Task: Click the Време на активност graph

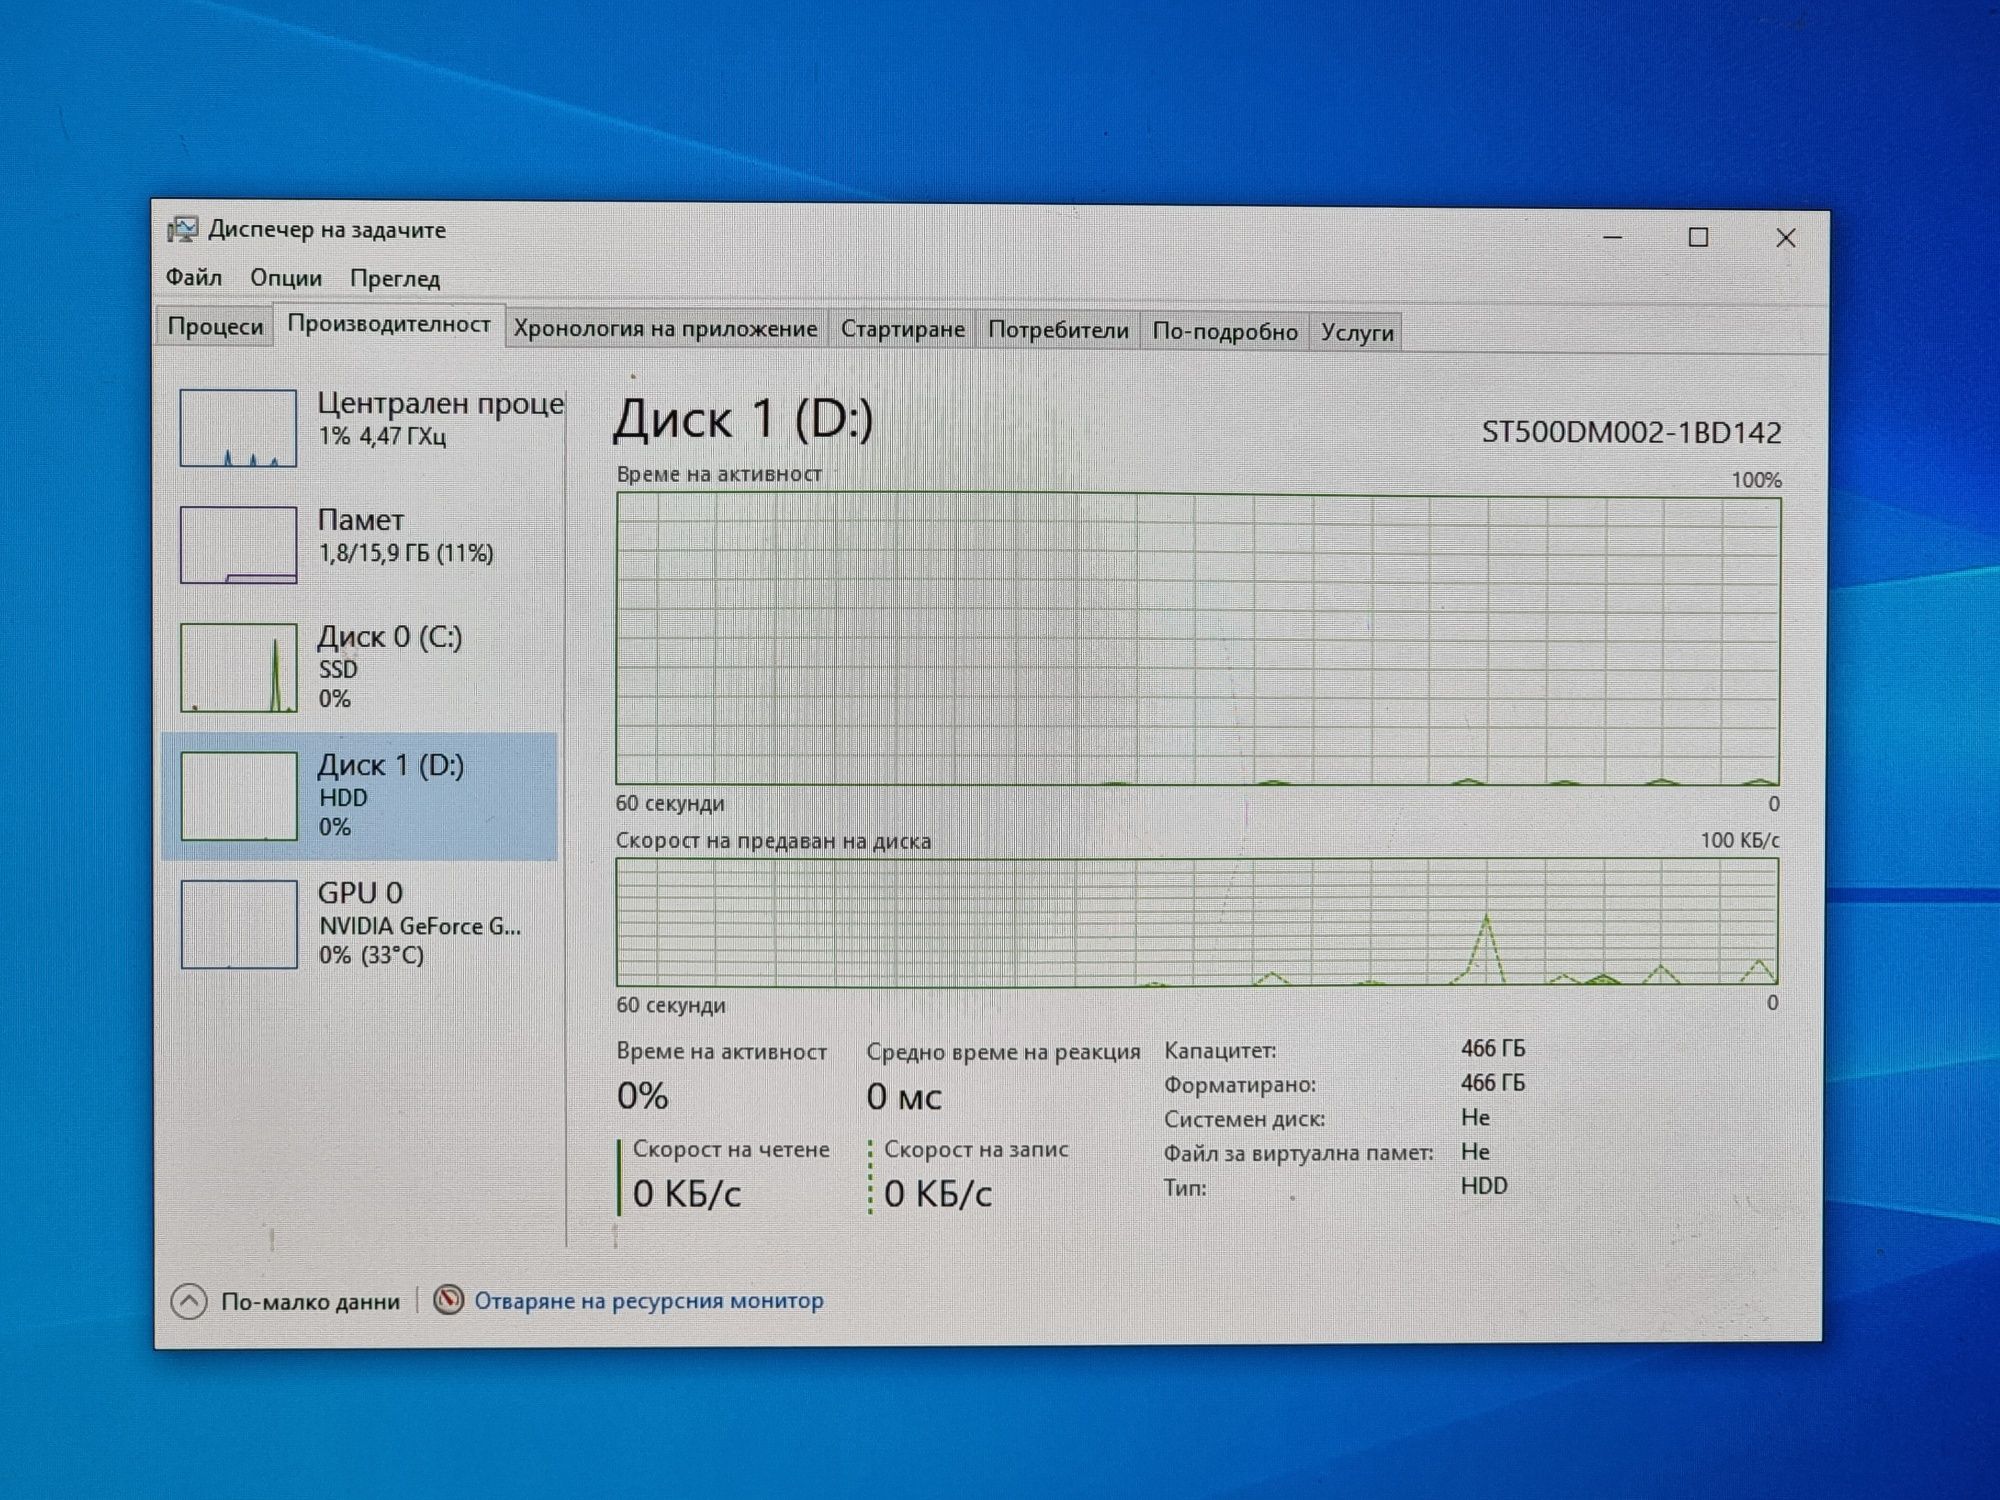Action: [1198, 639]
